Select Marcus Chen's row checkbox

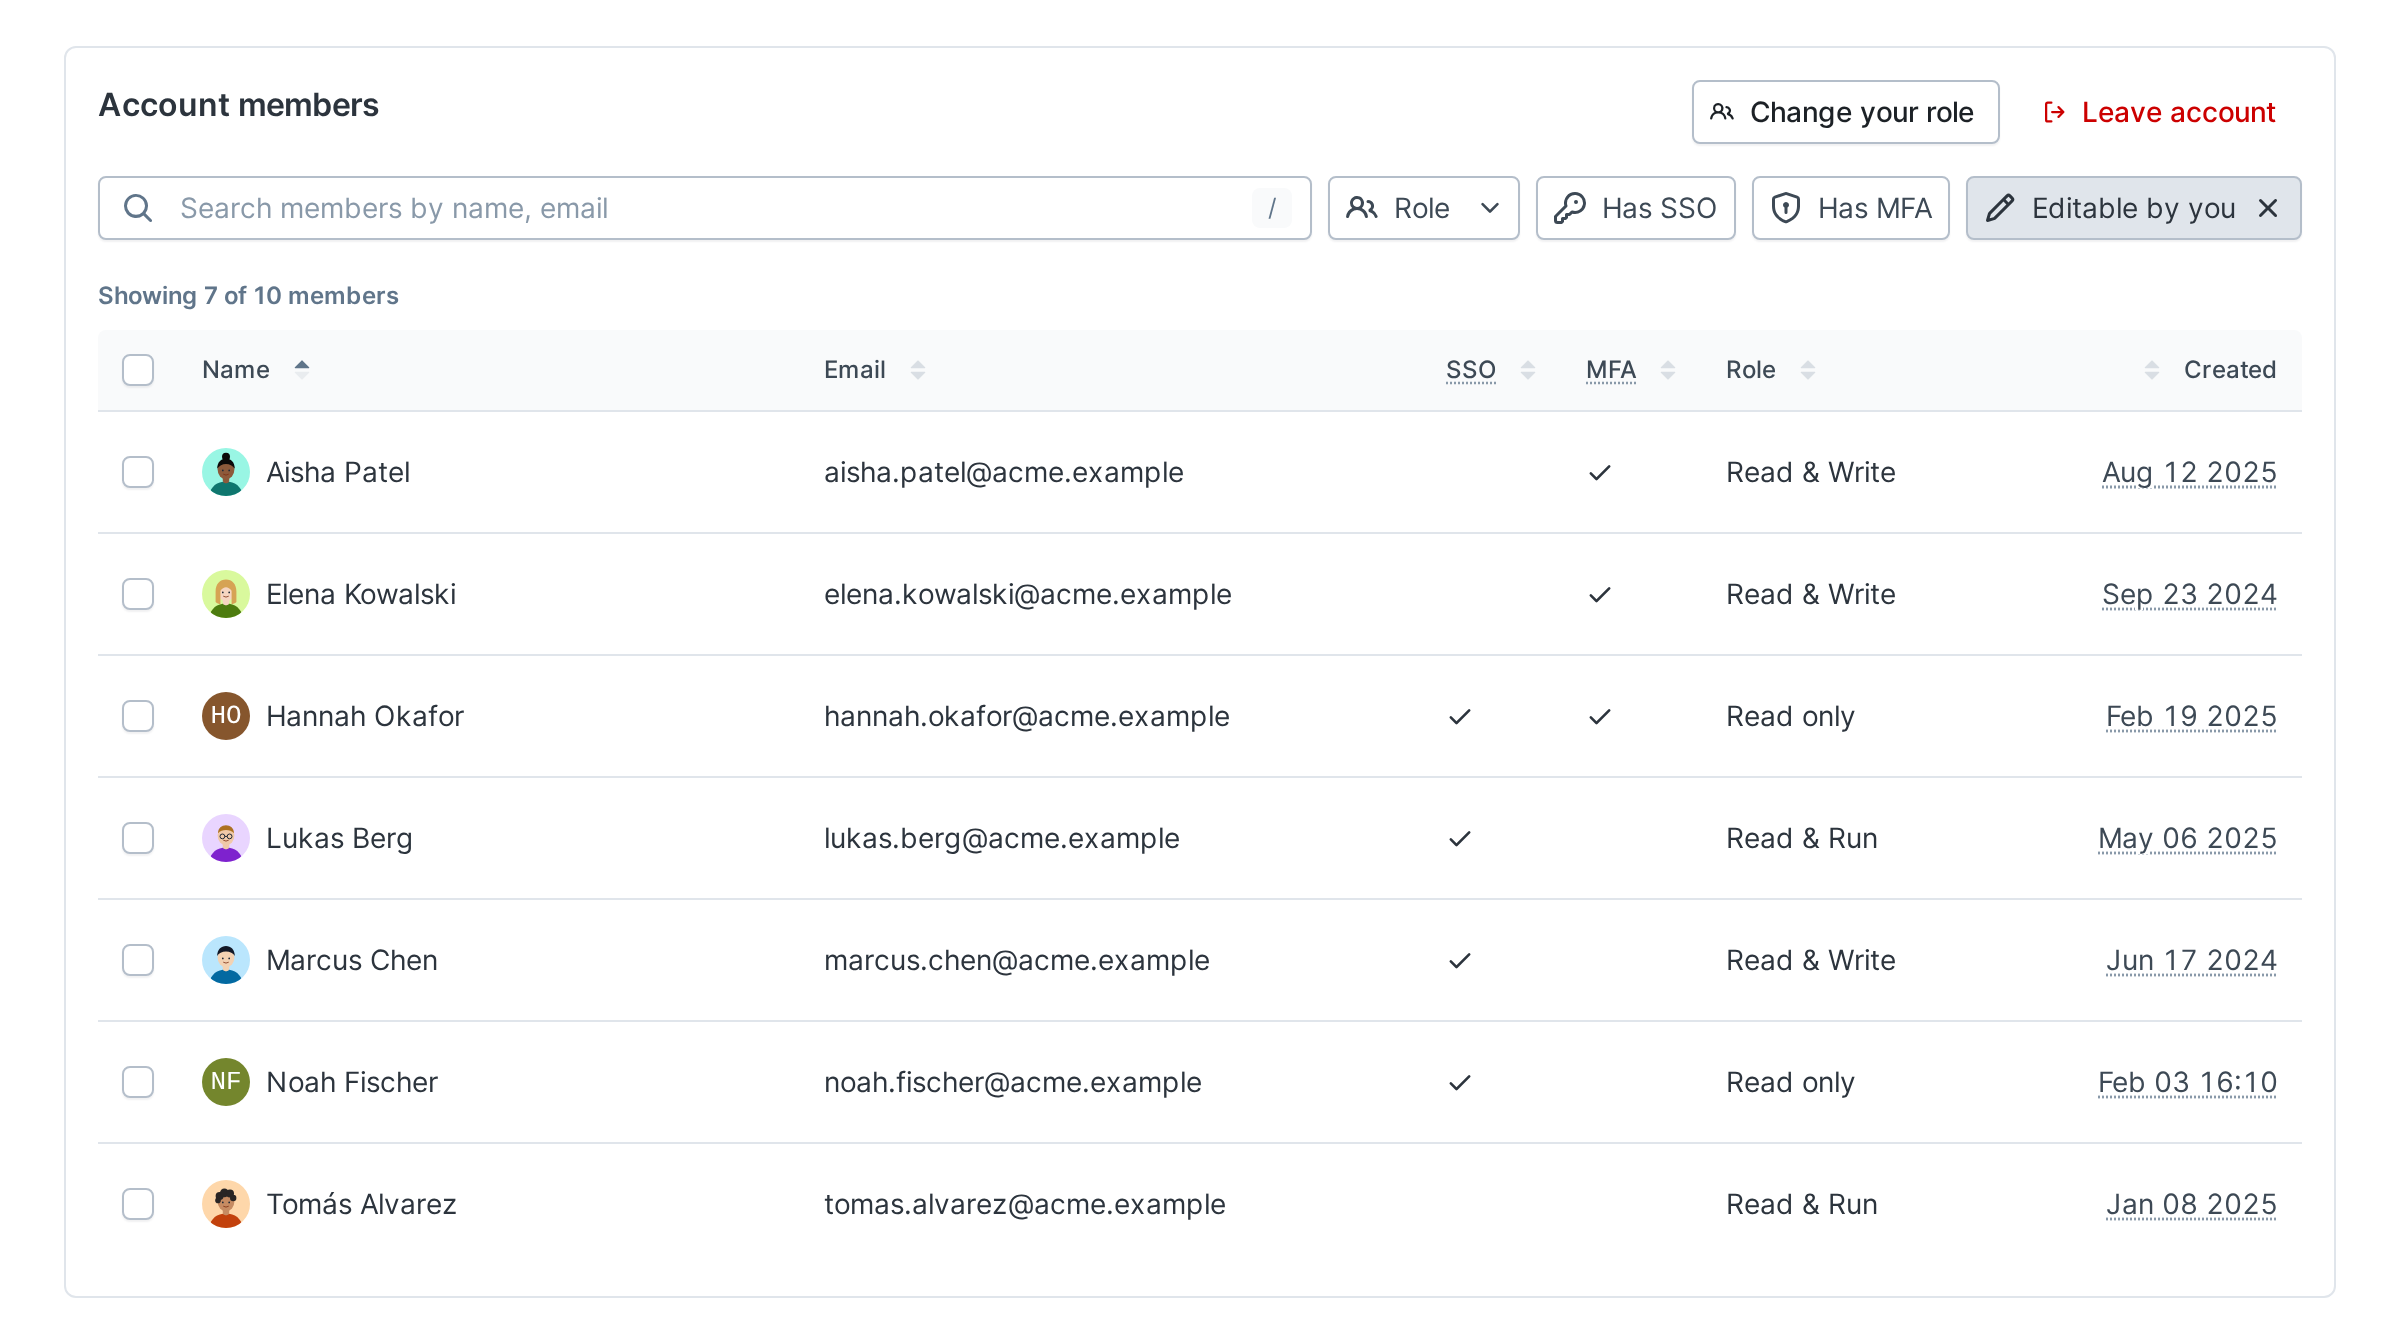point(138,960)
